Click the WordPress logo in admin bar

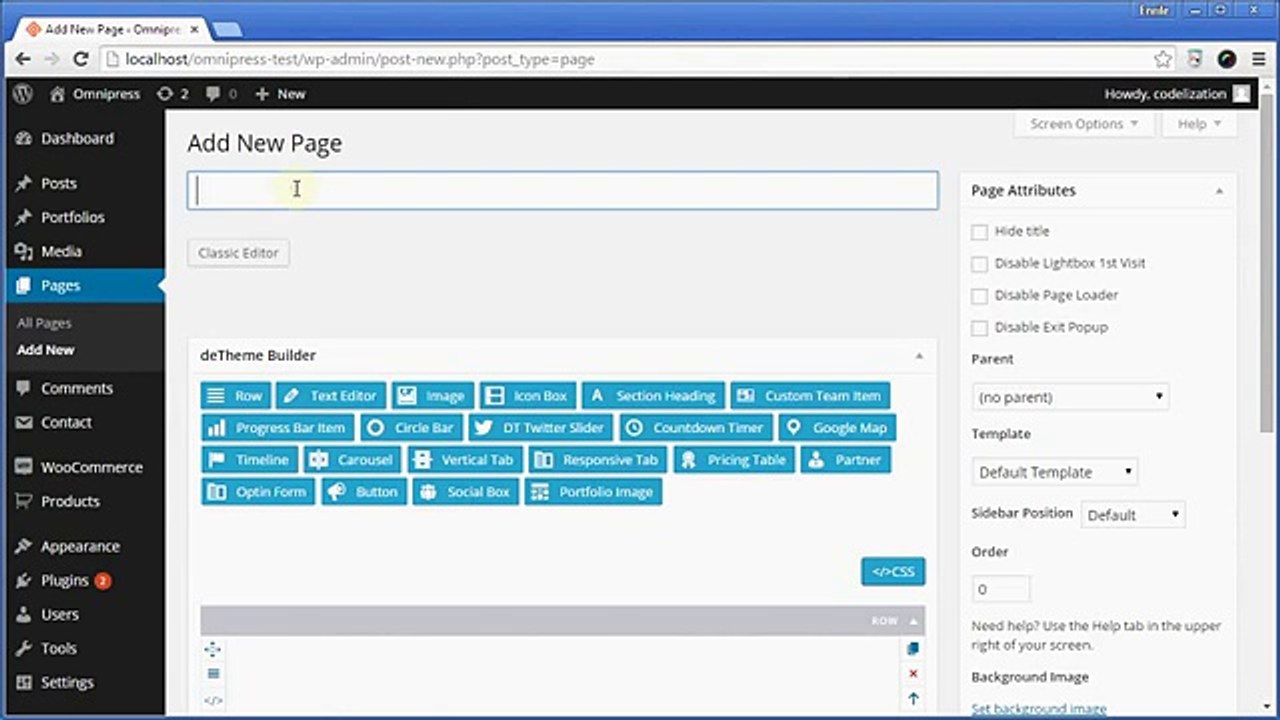(23, 94)
